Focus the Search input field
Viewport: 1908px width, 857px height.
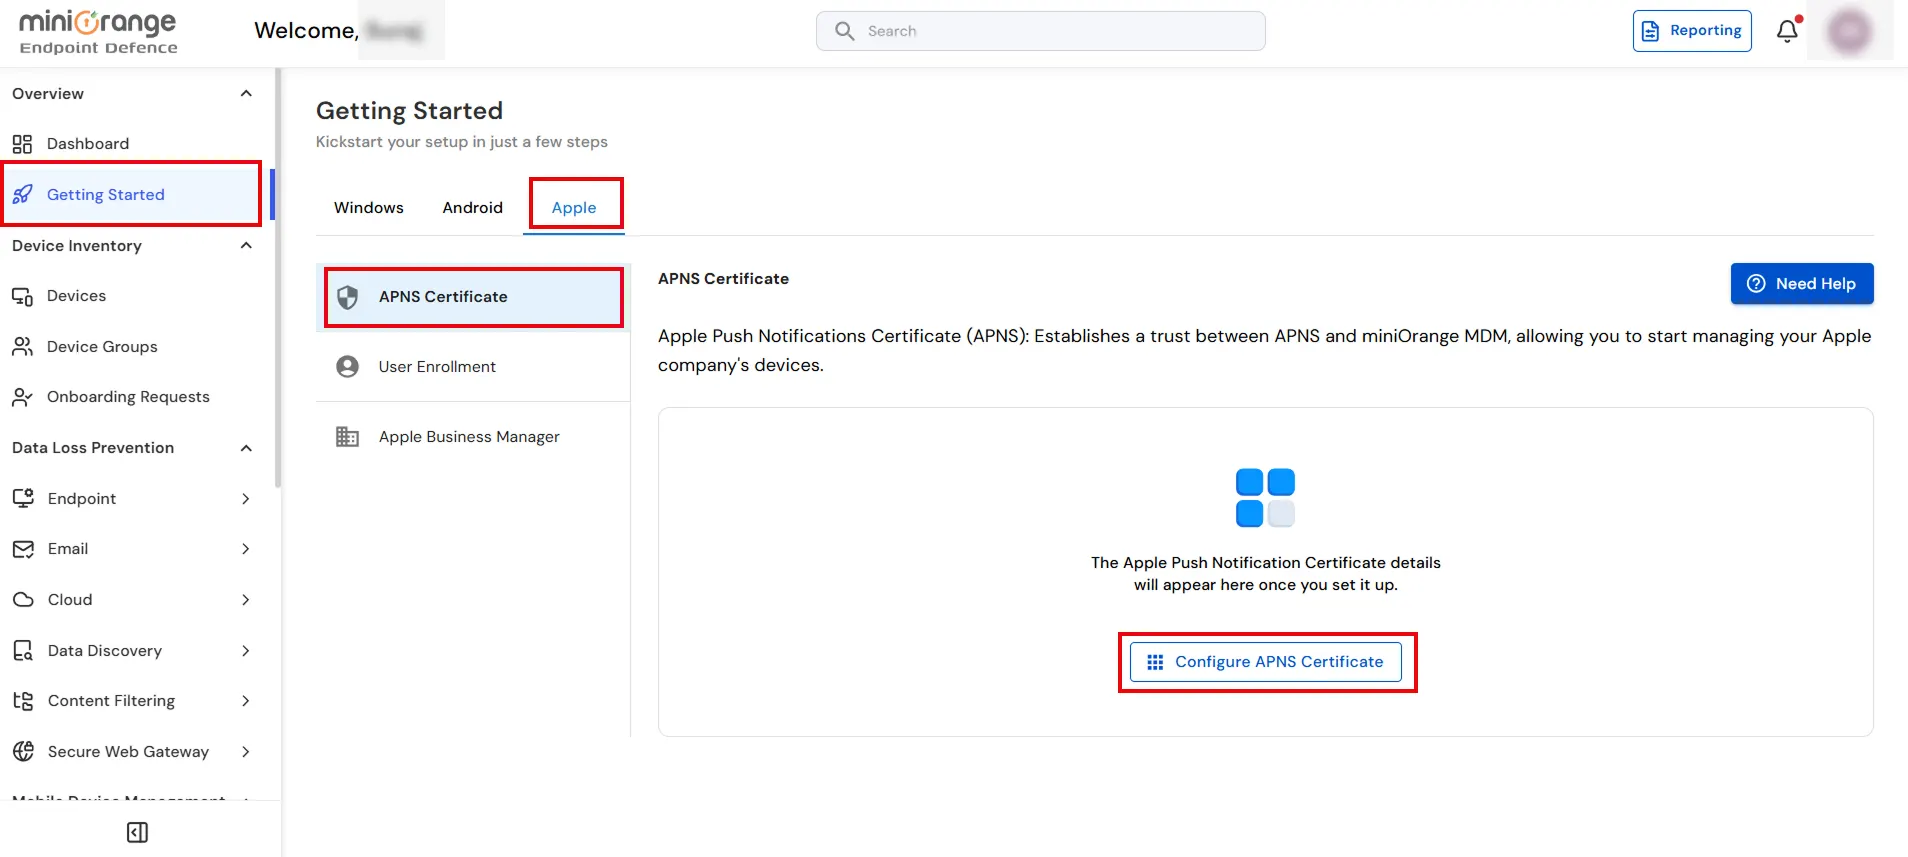click(1041, 31)
